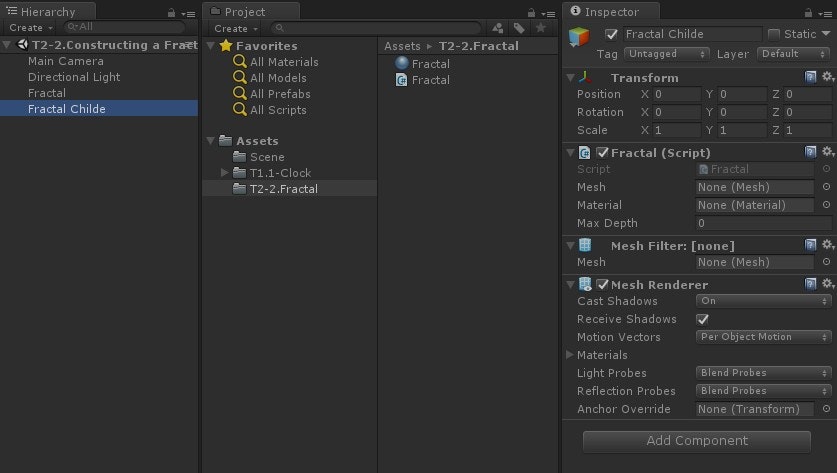837x473 pixels.
Task: Click the Max Depth input field
Action: point(763,223)
